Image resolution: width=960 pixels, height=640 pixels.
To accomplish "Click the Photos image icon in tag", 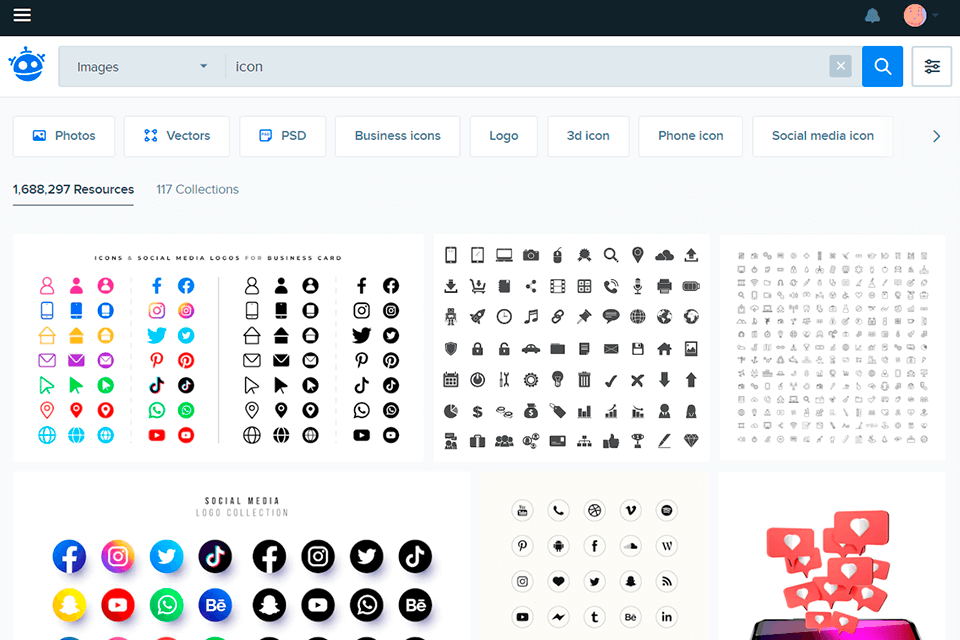I will coord(39,135).
